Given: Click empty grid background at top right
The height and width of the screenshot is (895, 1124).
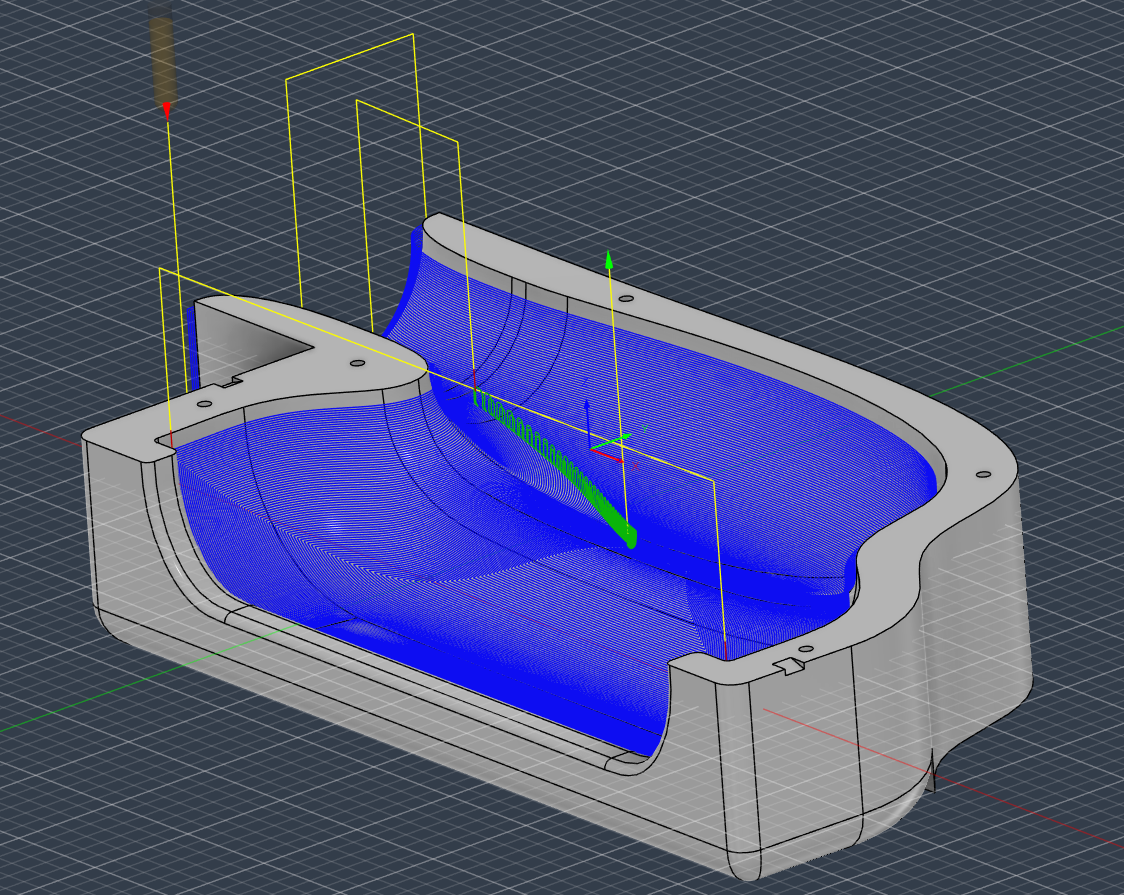Looking at the screenshot, I should [950, 120].
